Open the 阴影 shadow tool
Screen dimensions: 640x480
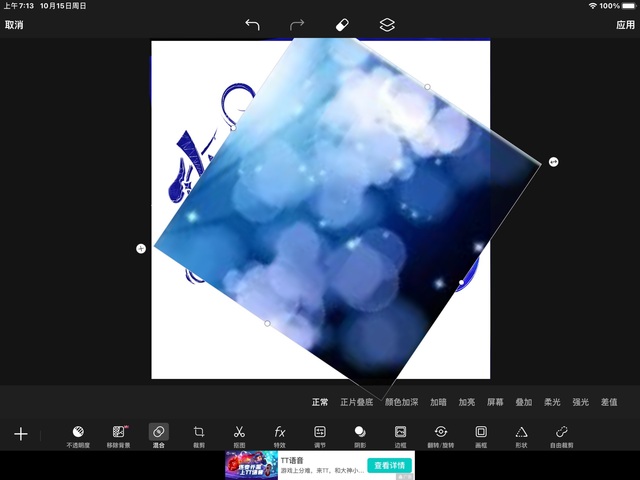(360, 434)
